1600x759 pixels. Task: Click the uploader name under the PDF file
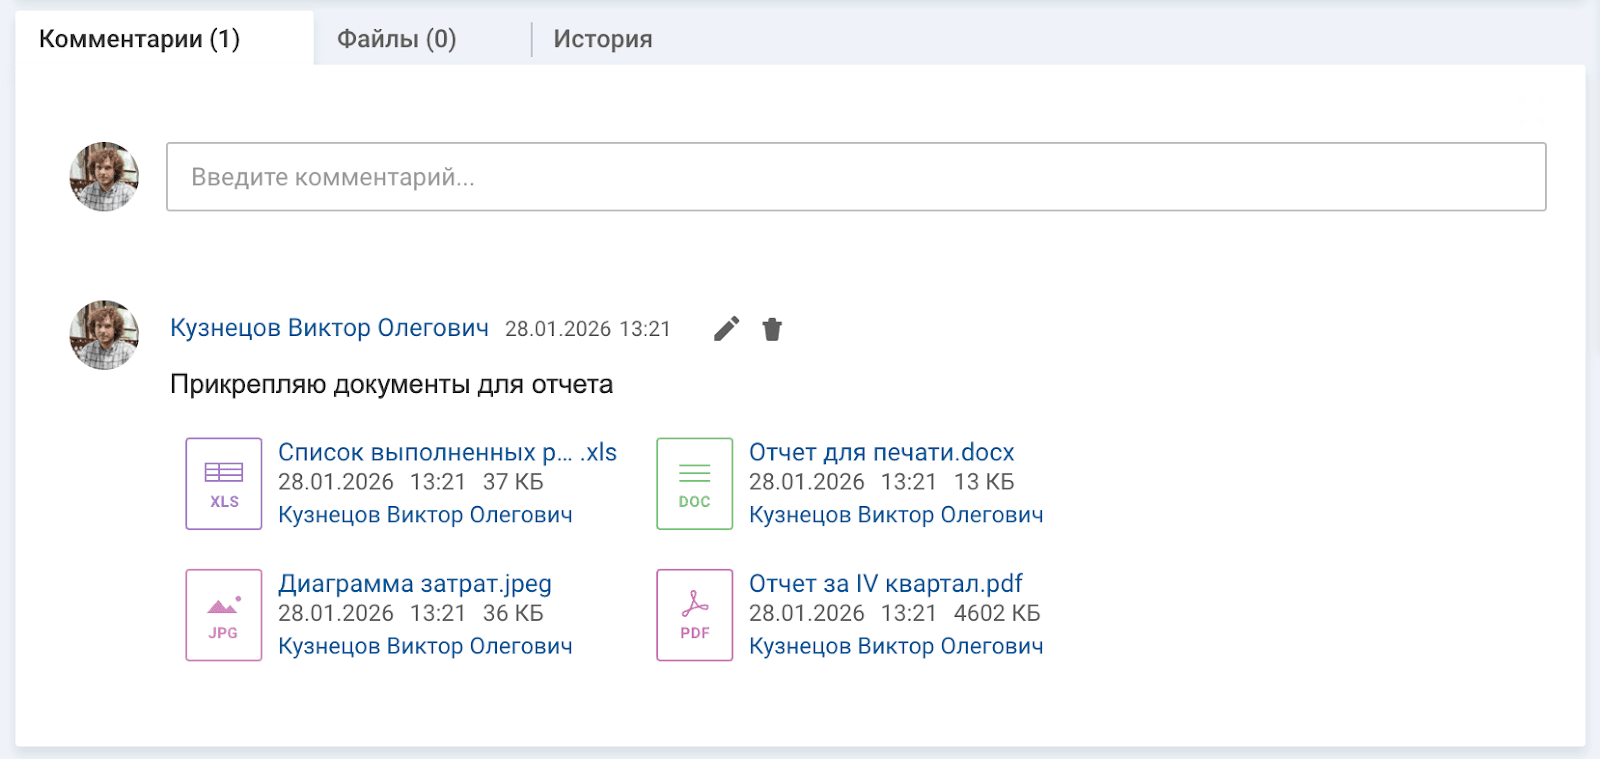pyautogui.click(x=896, y=646)
